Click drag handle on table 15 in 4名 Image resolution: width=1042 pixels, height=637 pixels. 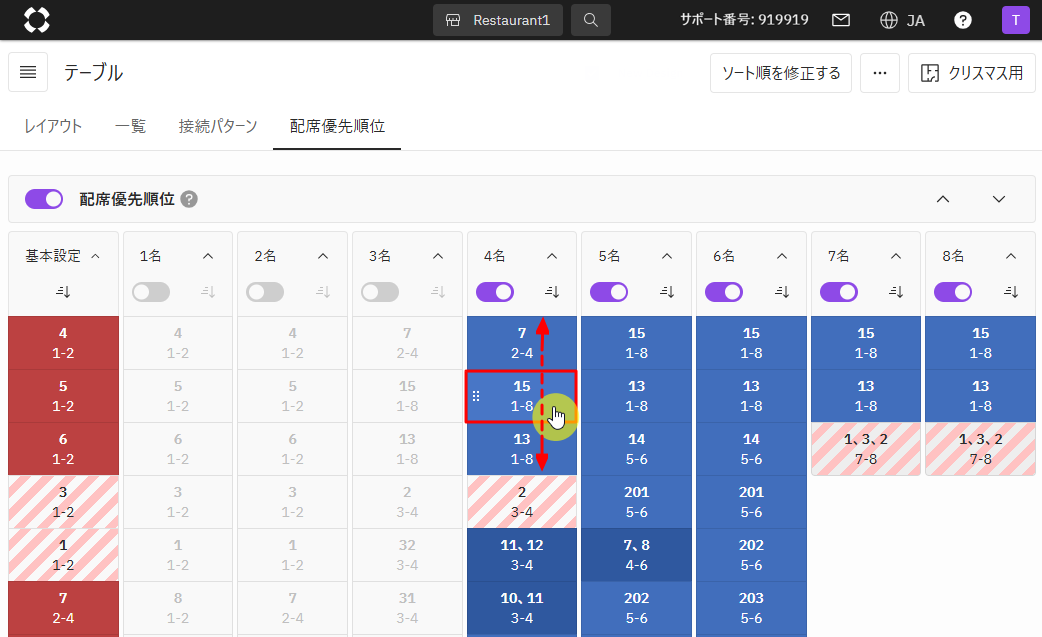coord(476,396)
